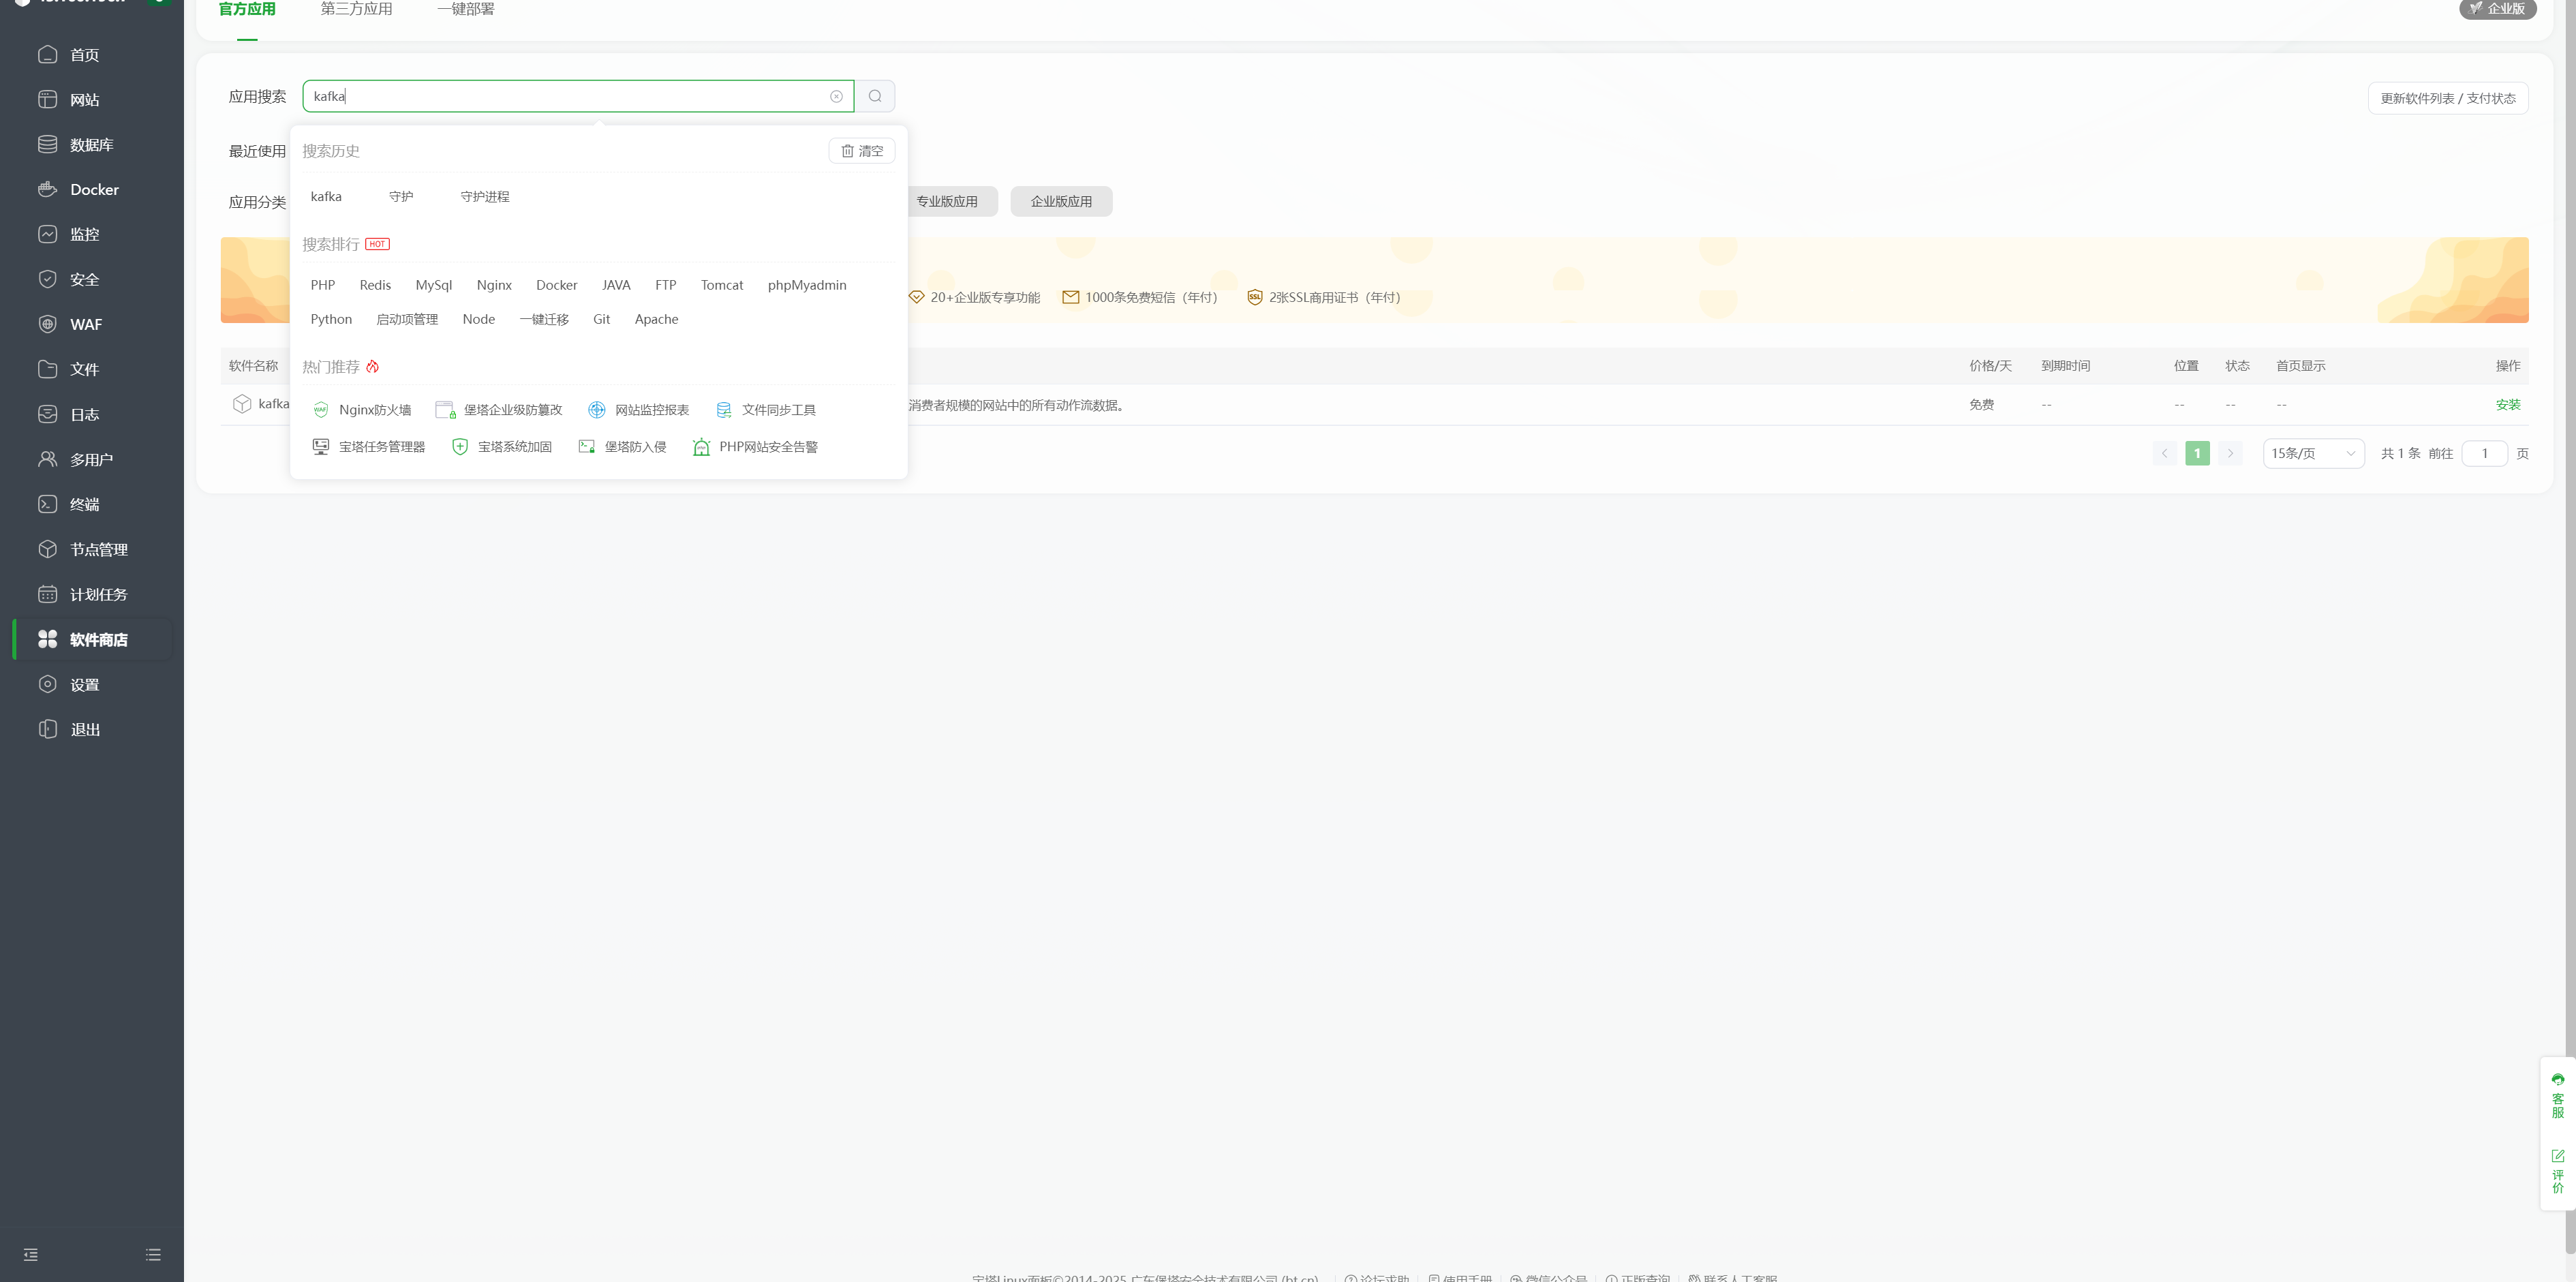Open the 数据库 database icon

(47, 144)
